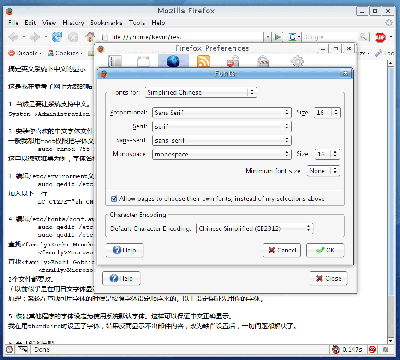The width and height of the screenshot is (400, 360).
Task: Click the load time icon beside 0.147s
Action: coord(336,349)
